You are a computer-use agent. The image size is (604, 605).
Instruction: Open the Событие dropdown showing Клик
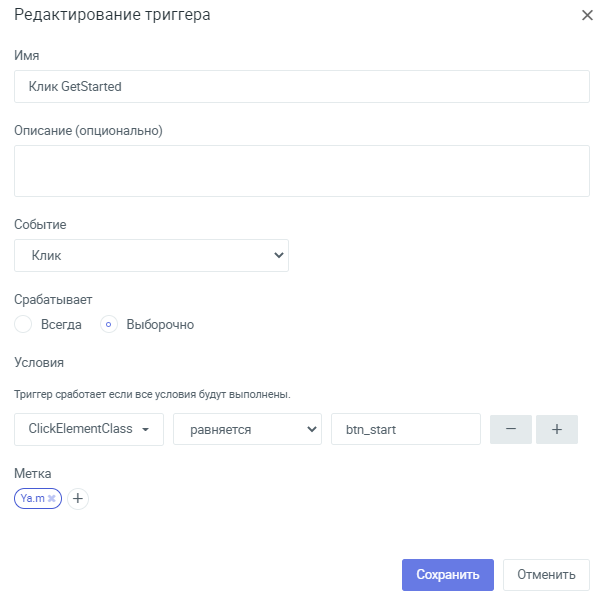pyautogui.click(x=151, y=255)
